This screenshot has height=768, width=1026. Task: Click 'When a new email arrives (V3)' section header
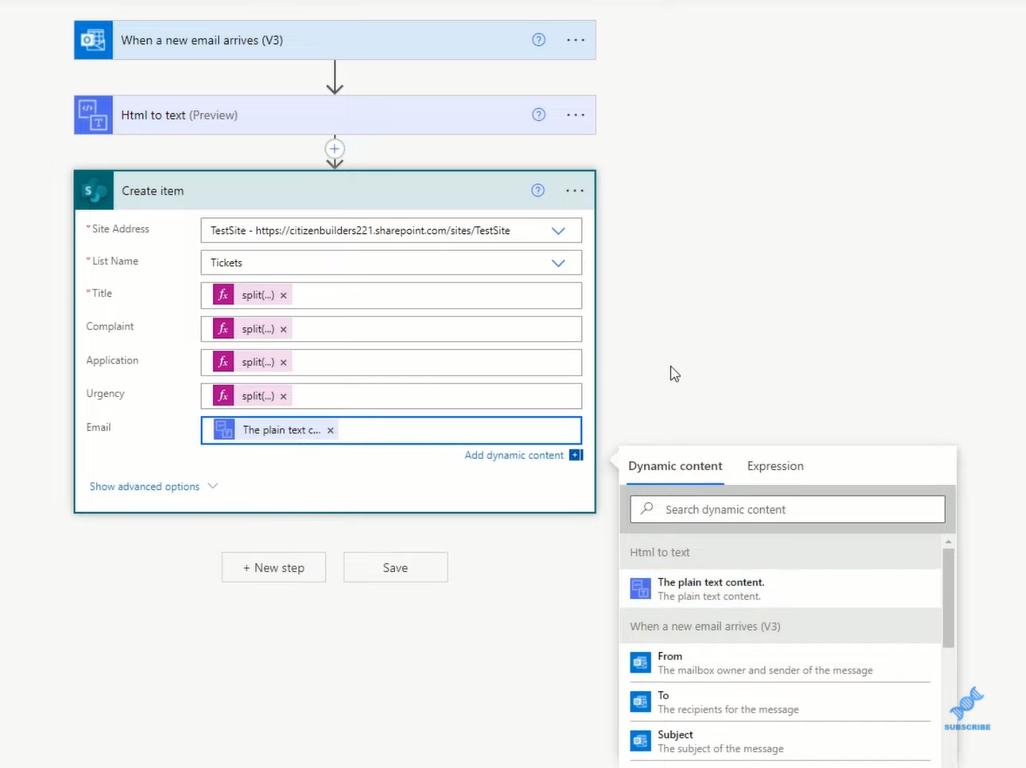(781, 626)
